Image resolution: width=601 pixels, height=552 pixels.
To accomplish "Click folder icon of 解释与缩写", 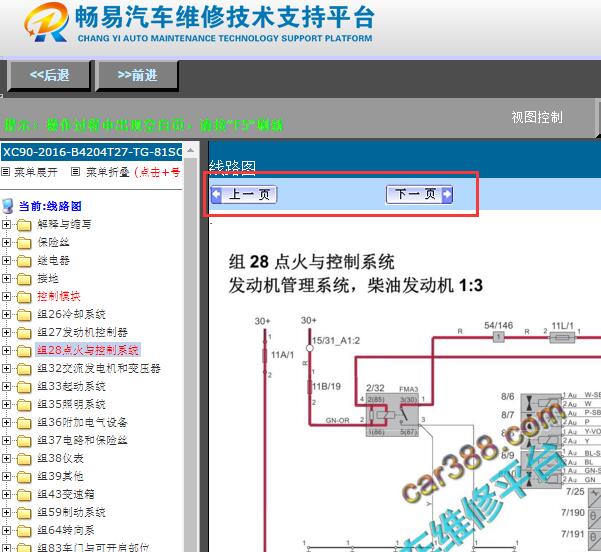I will (24, 225).
